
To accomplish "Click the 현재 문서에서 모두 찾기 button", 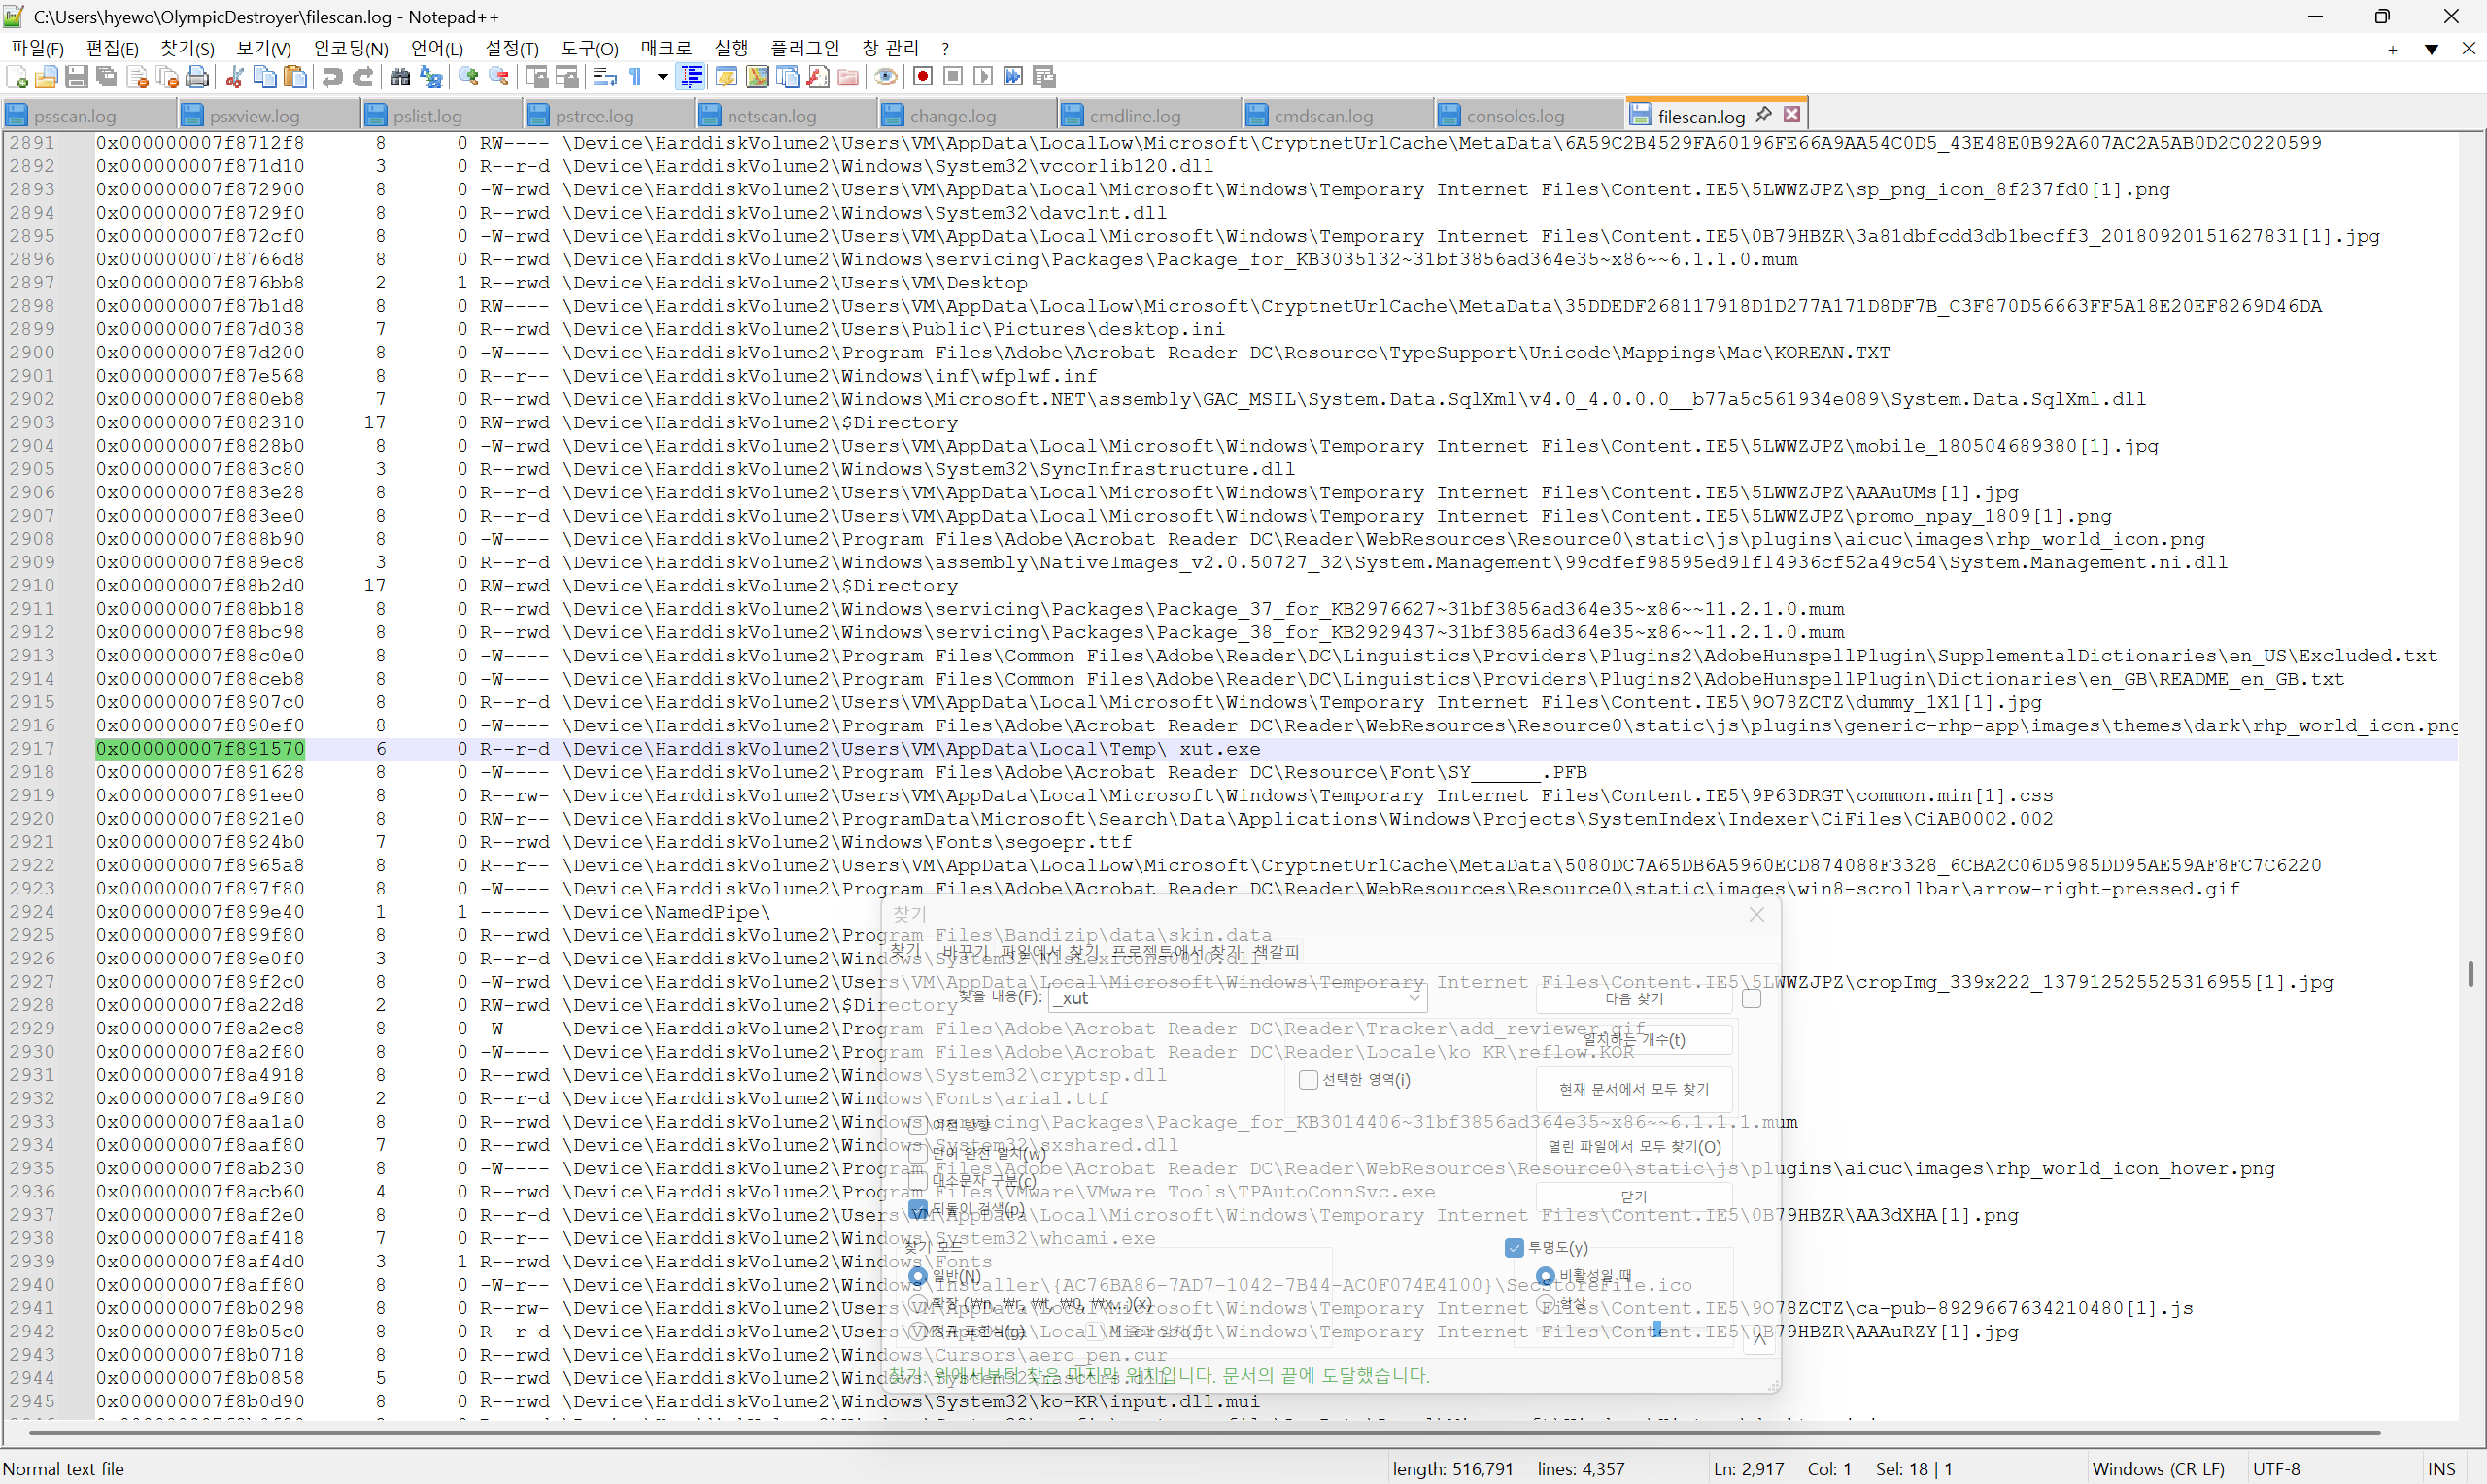I will [x=1633, y=1089].
